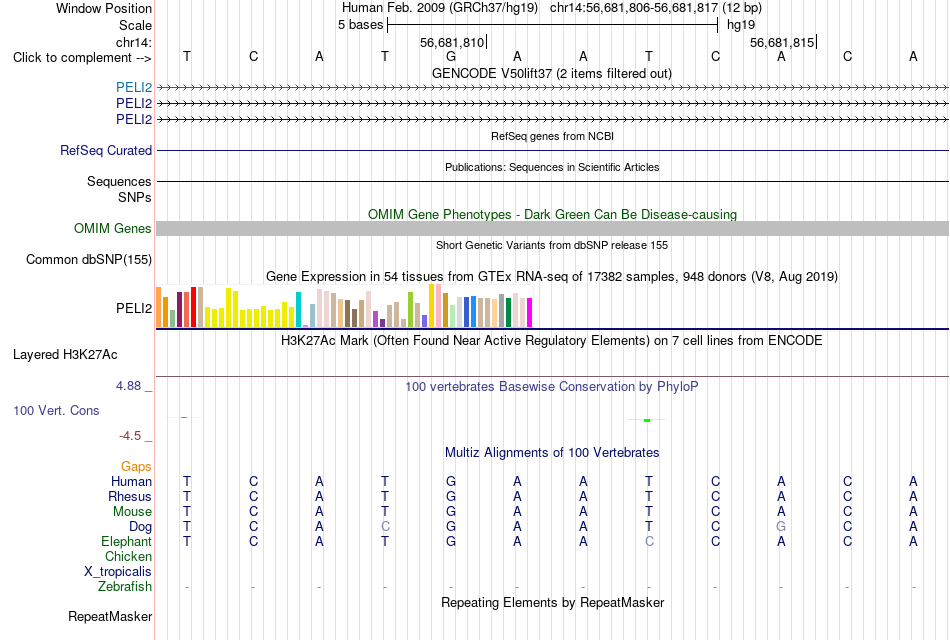950x640 pixels.
Task: Open the "RefSeq Curated" track label
Action: coord(106,150)
